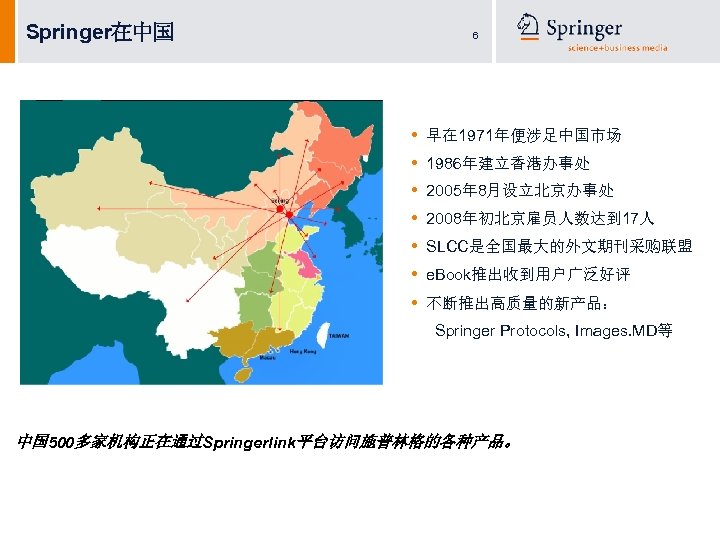
Task: Click the Springer horse logo icon
Action: (x=528, y=26)
